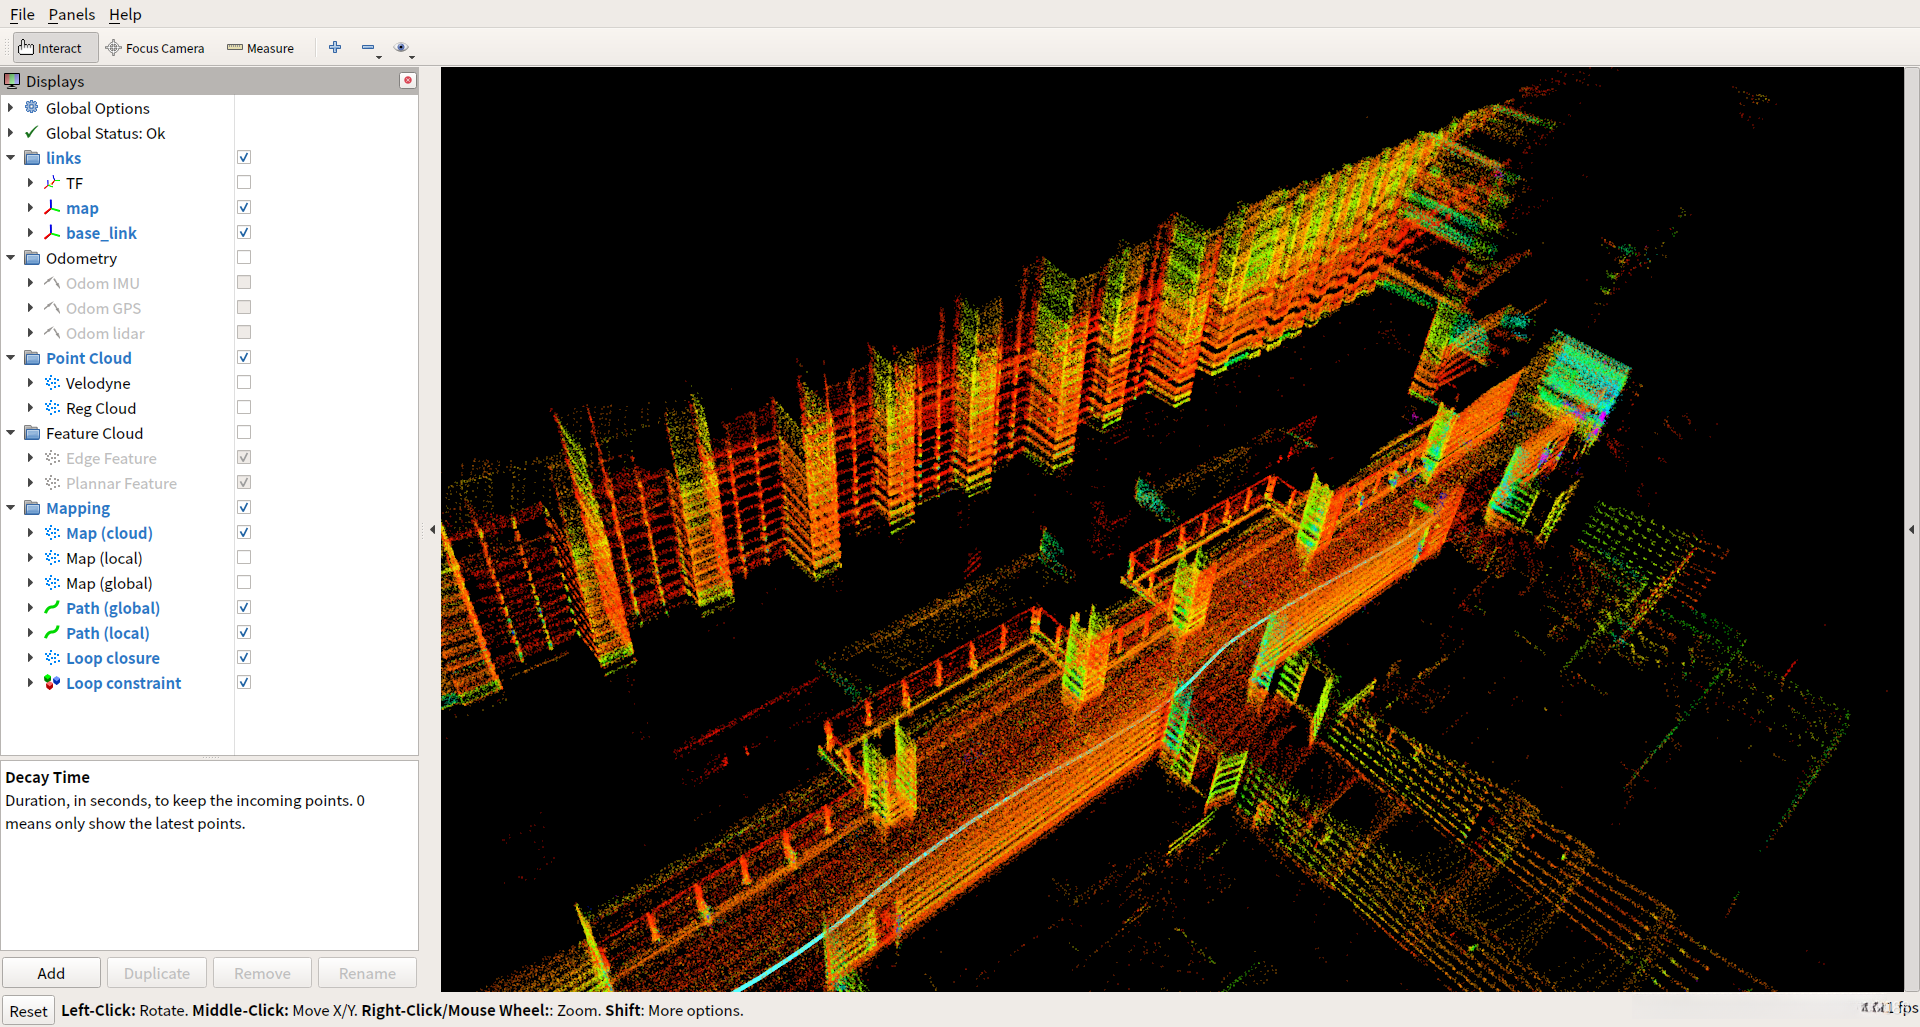Click the Duplicate button

[x=157, y=973]
